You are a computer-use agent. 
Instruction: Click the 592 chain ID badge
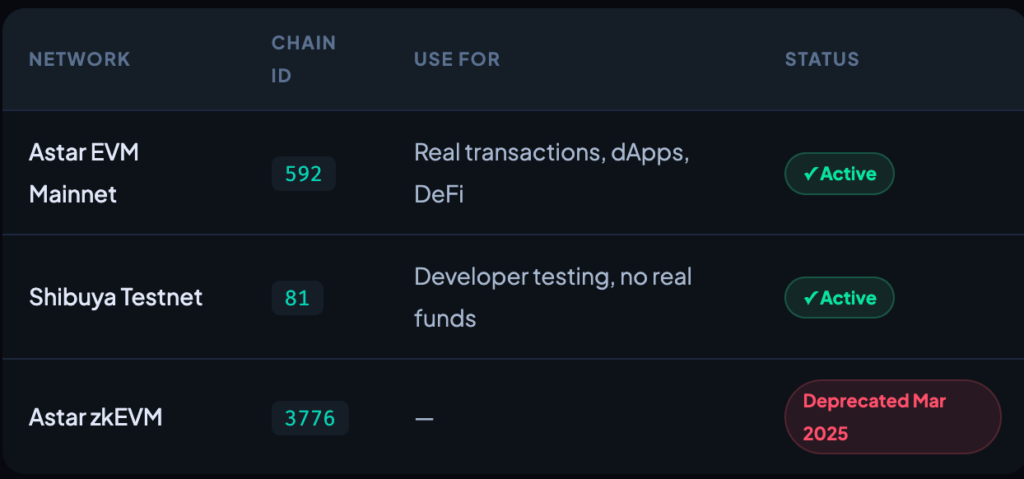click(303, 174)
